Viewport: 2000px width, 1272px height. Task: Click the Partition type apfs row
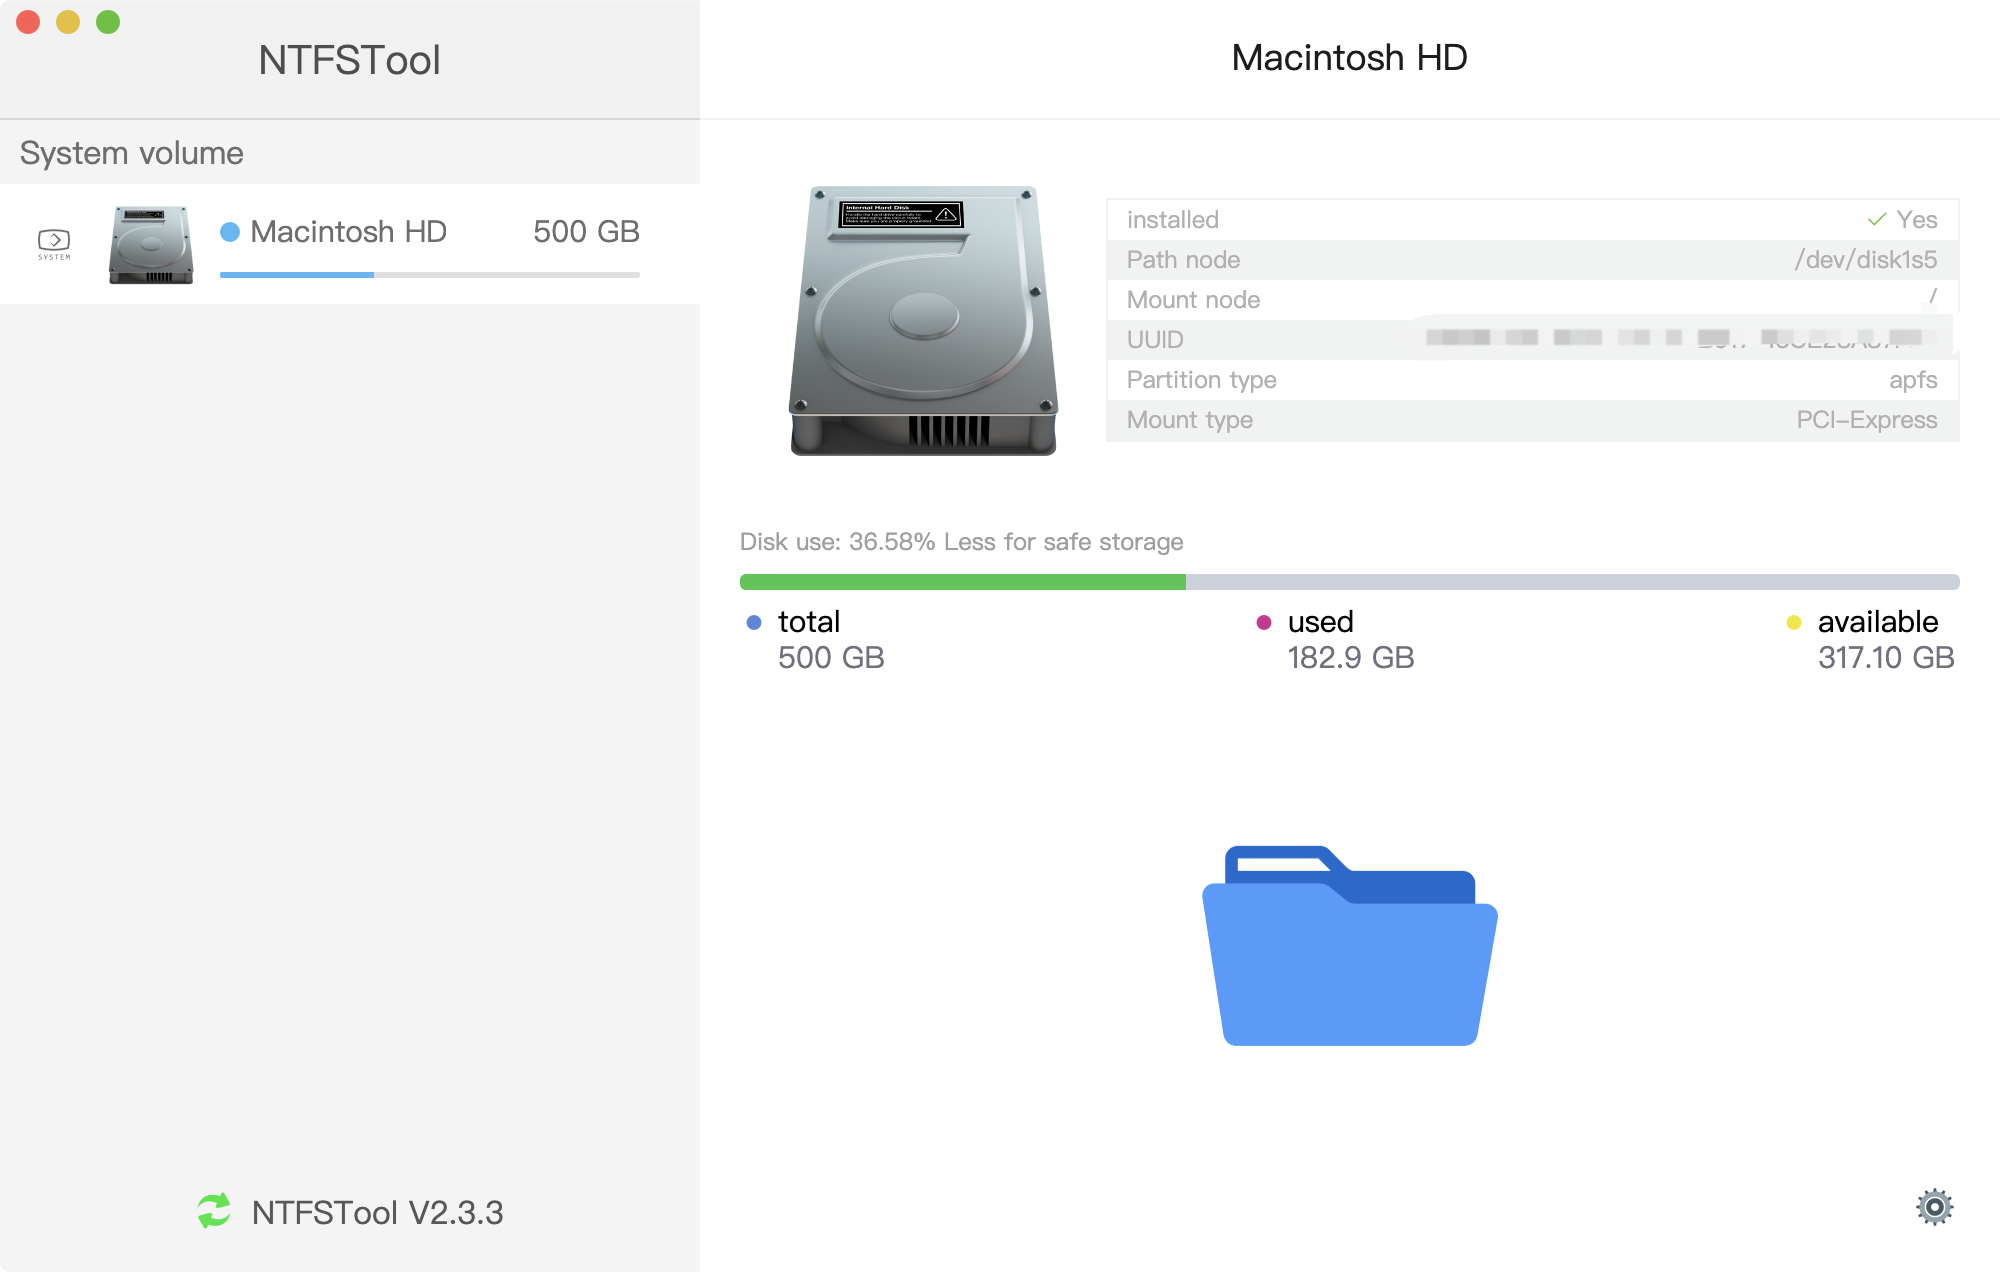click(1531, 380)
